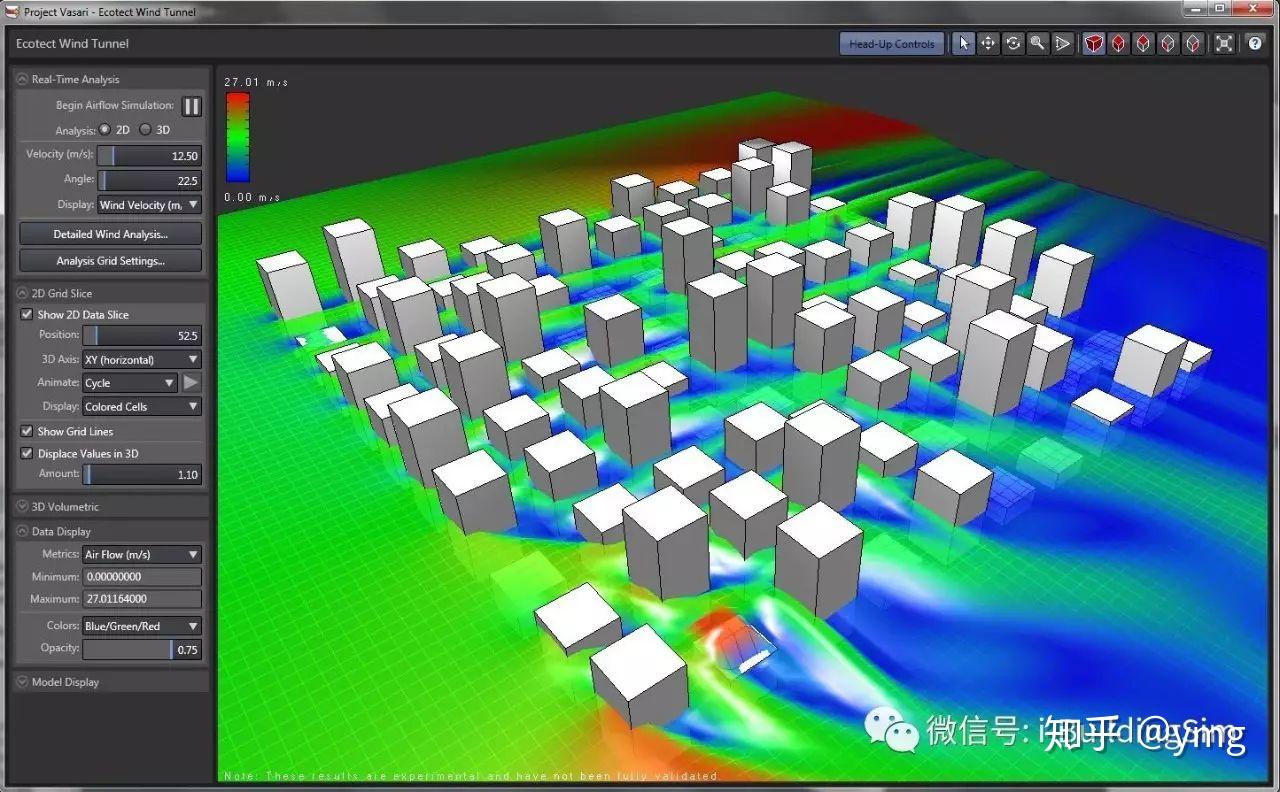Click Detailed Wind Analysis
The width and height of the screenshot is (1280, 792).
(x=109, y=233)
